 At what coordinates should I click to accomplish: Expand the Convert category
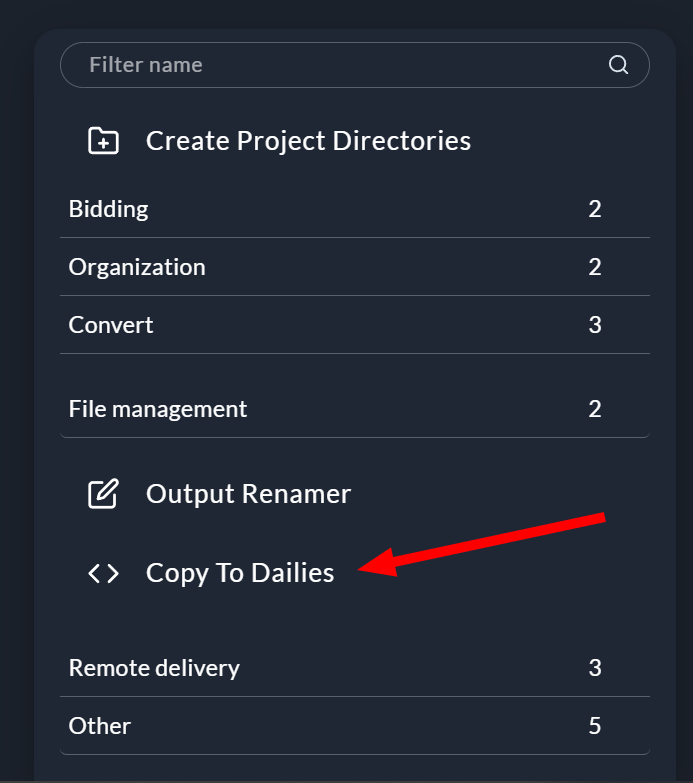point(111,325)
